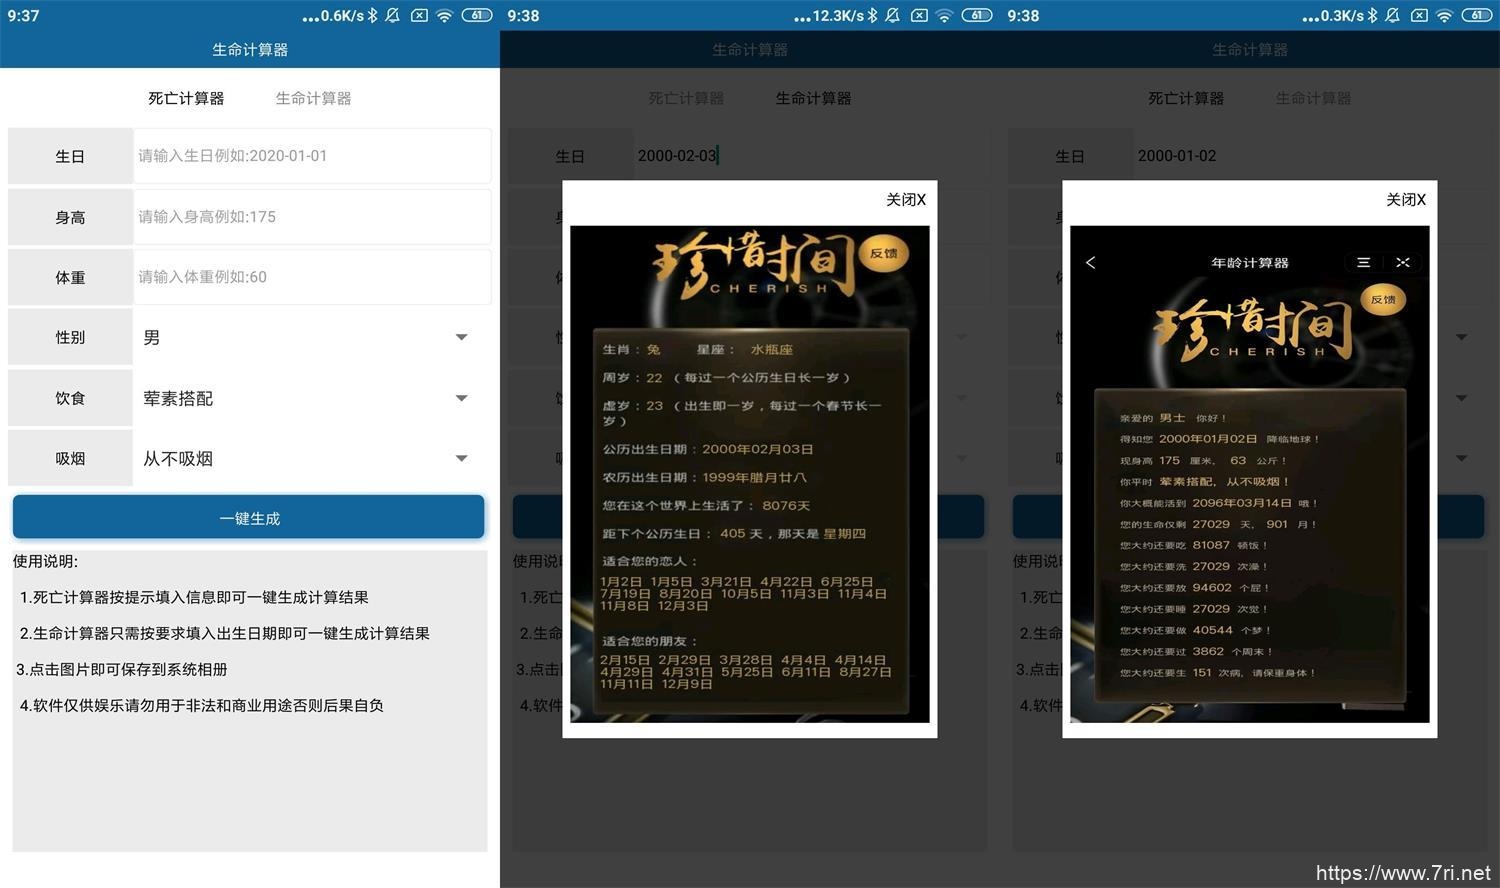Screen dimensions: 1500x888
Task: Tap 亲爱的男士 result image to save
Action: (1250, 474)
